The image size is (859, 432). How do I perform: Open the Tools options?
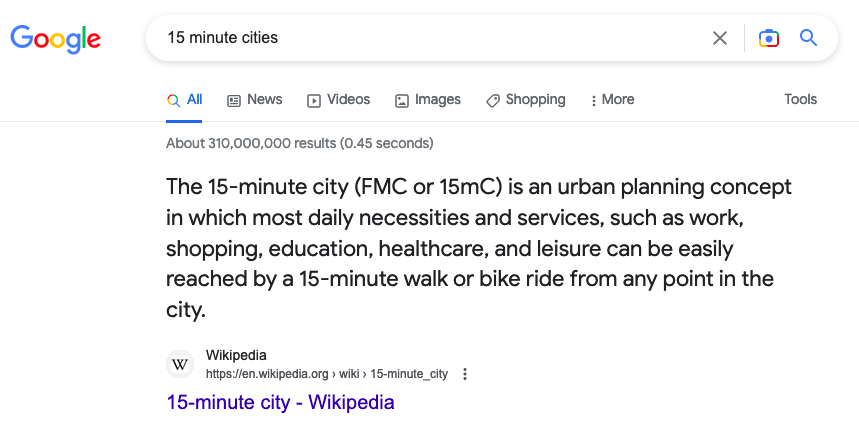coord(800,99)
